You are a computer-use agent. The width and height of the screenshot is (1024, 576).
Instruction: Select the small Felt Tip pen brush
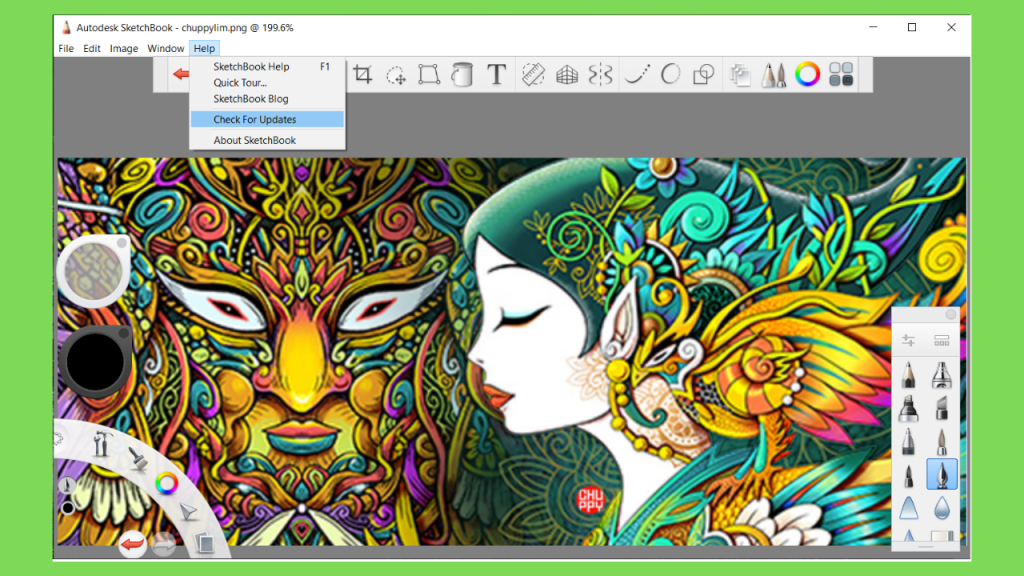pos(908,475)
